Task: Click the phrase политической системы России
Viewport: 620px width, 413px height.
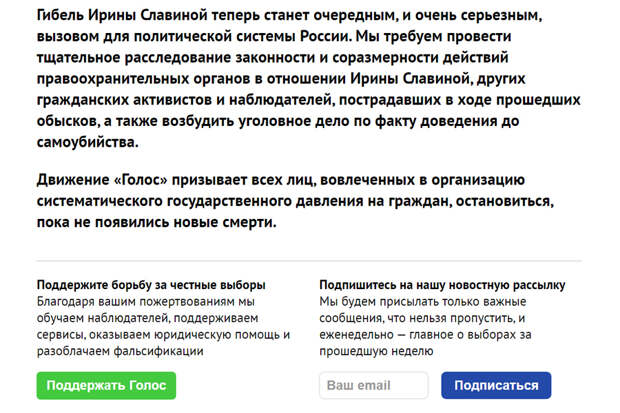Action: pyautogui.click(x=242, y=36)
